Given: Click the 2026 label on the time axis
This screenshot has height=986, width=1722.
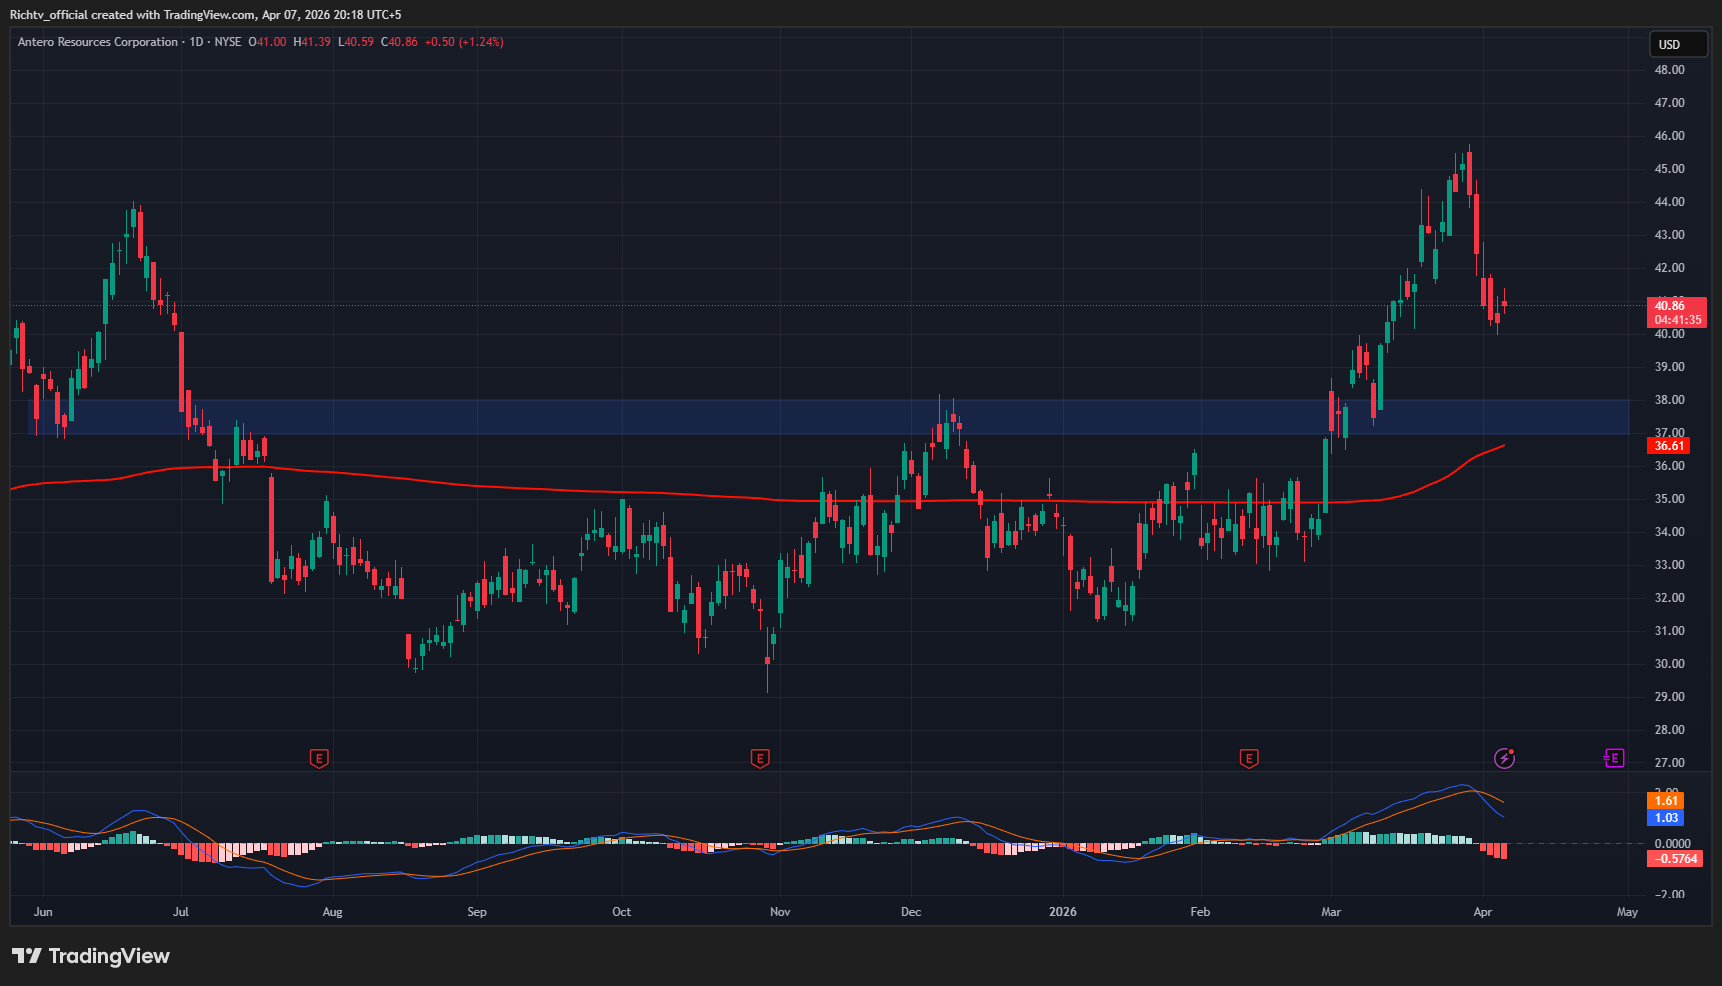Looking at the screenshot, I should [1062, 912].
